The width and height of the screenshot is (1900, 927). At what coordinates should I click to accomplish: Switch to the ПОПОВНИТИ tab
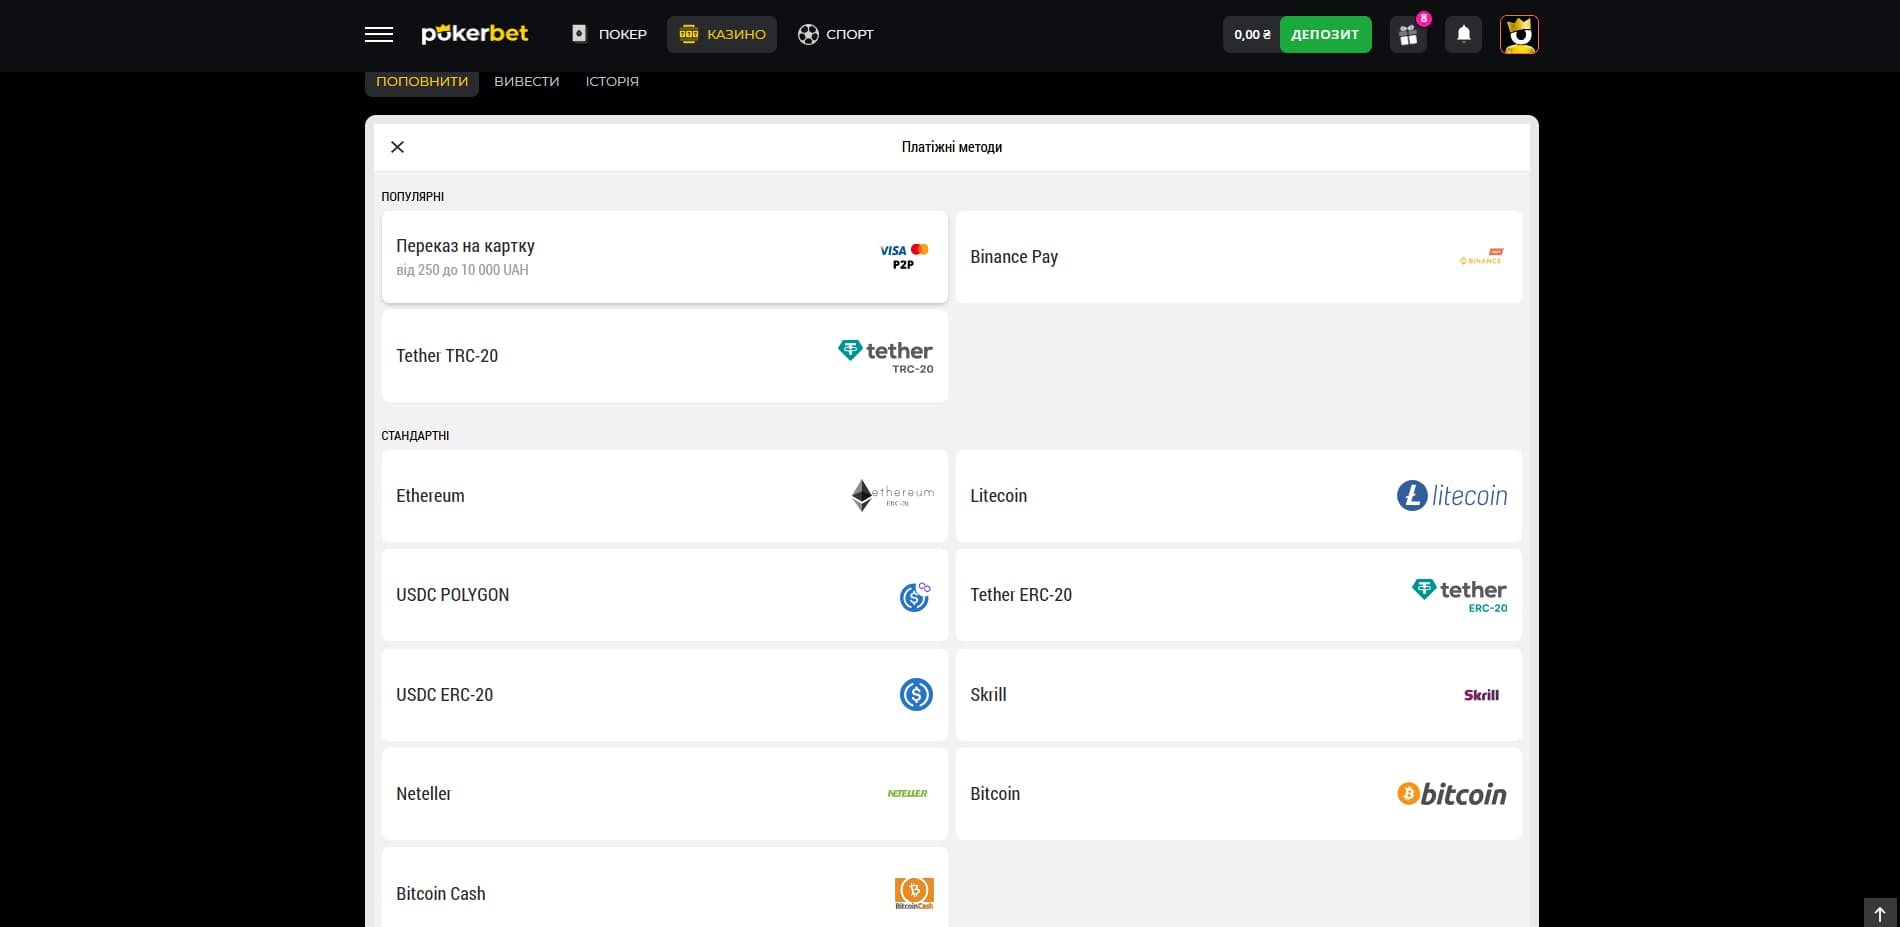[x=422, y=82]
